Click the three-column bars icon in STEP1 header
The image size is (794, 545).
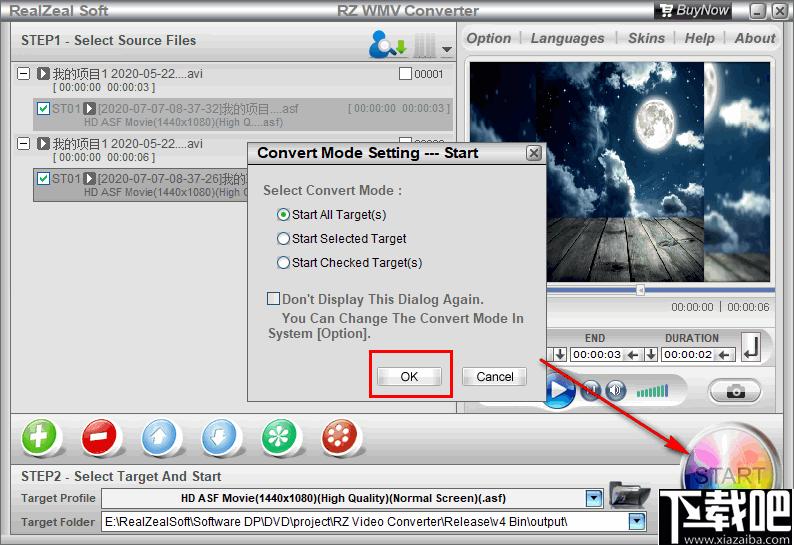point(424,45)
